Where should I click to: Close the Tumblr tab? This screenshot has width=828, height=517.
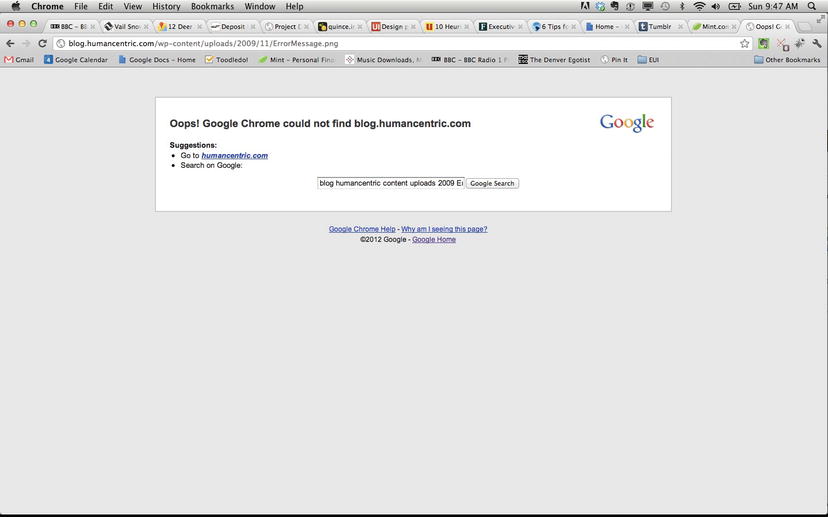click(680, 26)
